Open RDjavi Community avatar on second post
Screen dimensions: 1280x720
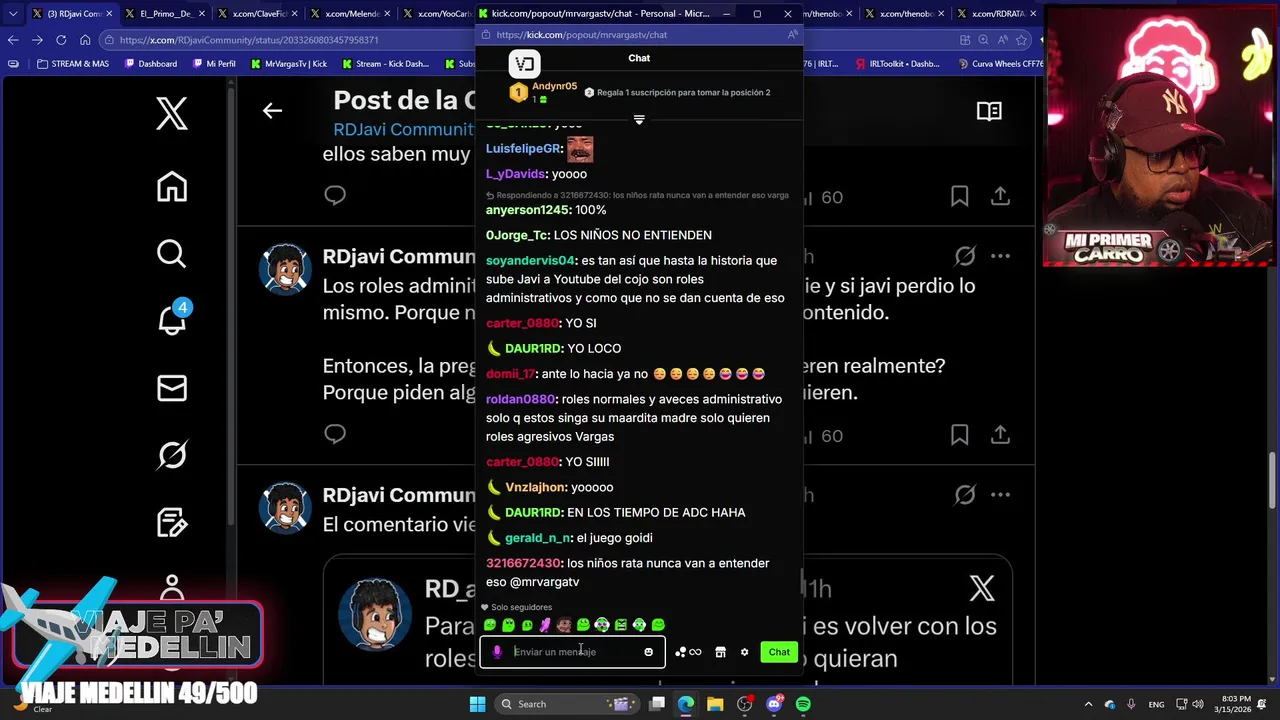[x=285, y=270]
